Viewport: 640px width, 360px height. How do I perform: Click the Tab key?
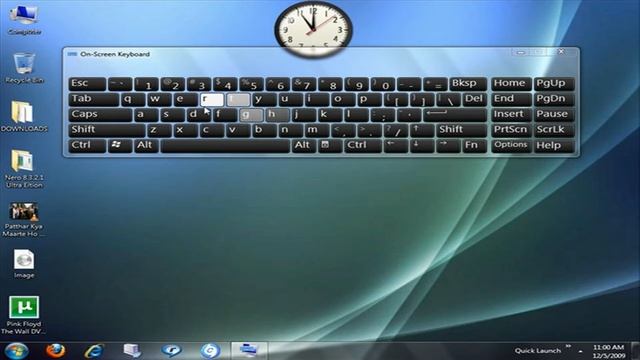click(x=94, y=99)
